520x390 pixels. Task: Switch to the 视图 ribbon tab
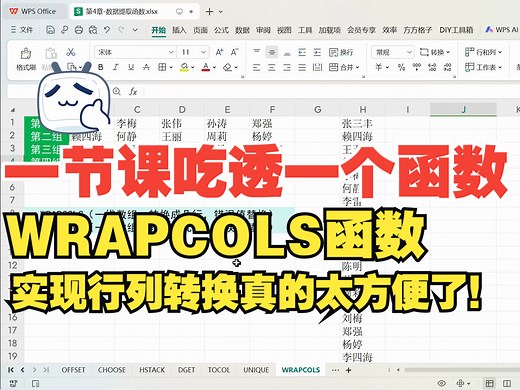284,30
